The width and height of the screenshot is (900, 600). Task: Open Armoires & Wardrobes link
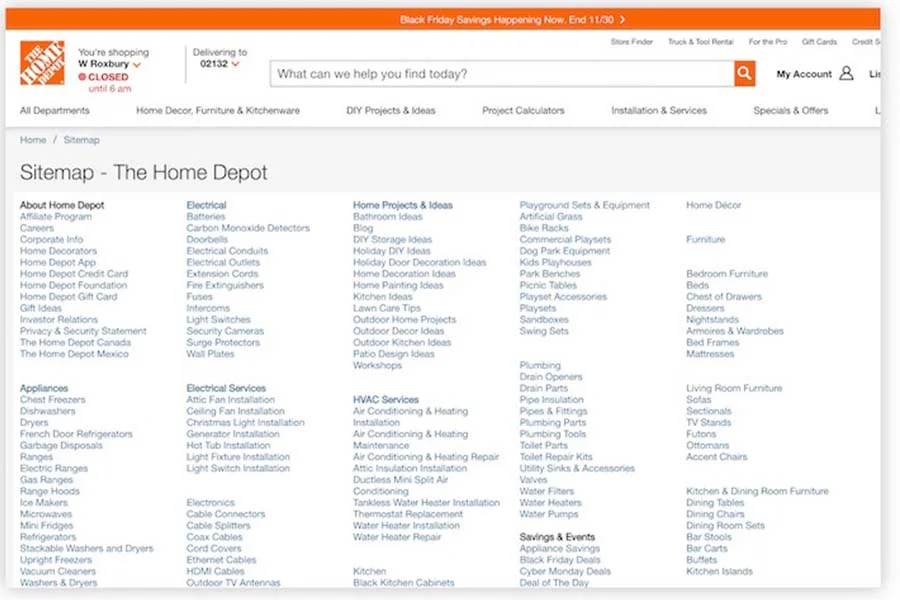pyautogui.click(x=735, y=331)
